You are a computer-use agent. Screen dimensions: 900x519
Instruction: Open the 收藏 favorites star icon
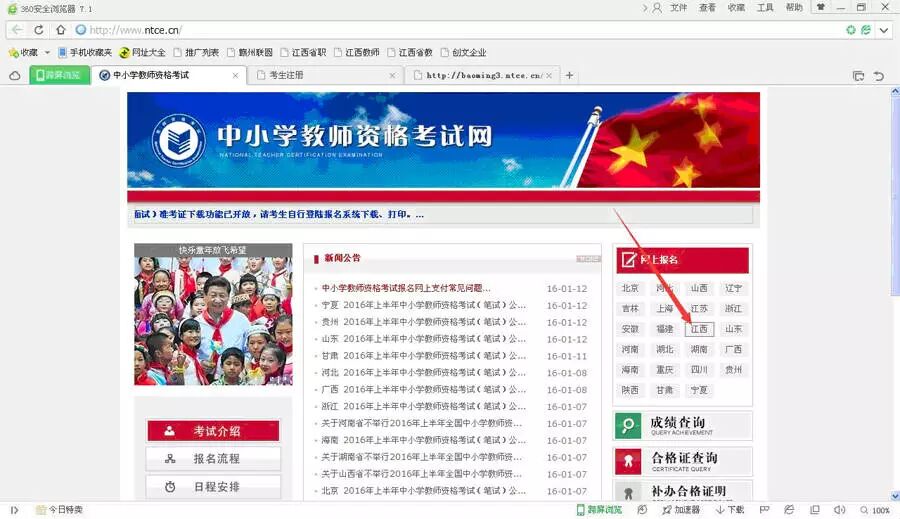[x=14, y=52]
